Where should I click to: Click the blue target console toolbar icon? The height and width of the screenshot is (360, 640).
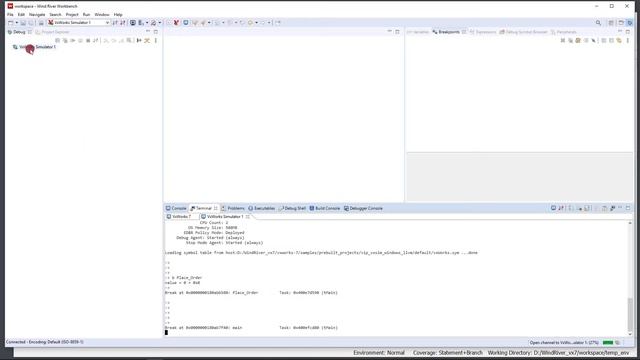point(186,22)
